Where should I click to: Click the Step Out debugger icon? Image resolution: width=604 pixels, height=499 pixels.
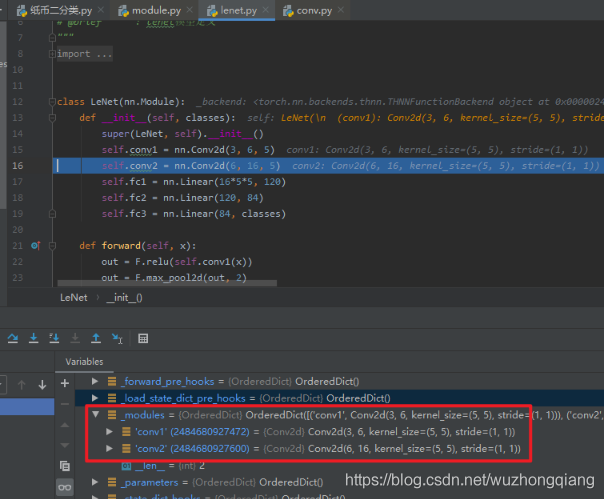point(96,338)
